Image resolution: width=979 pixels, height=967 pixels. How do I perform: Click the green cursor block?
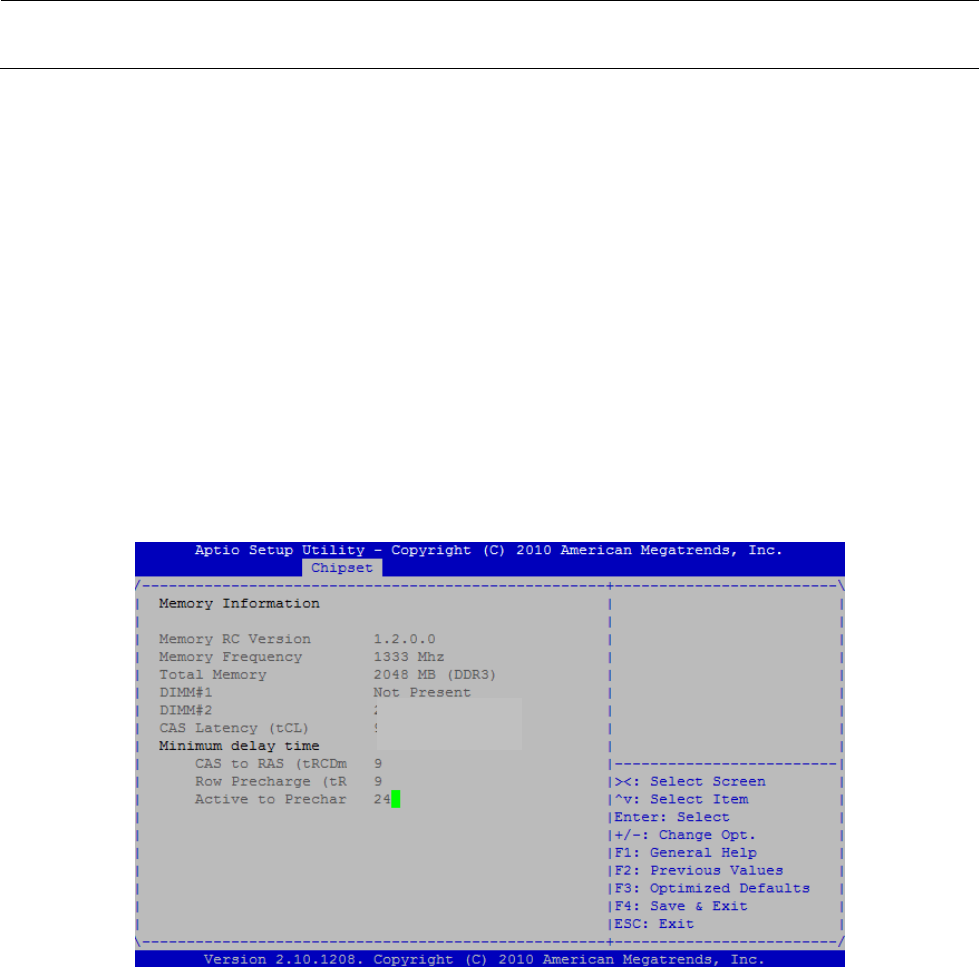coord(396,799)
